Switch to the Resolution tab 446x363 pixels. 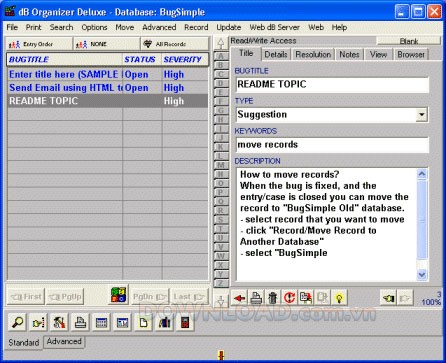tap(313, 54)
